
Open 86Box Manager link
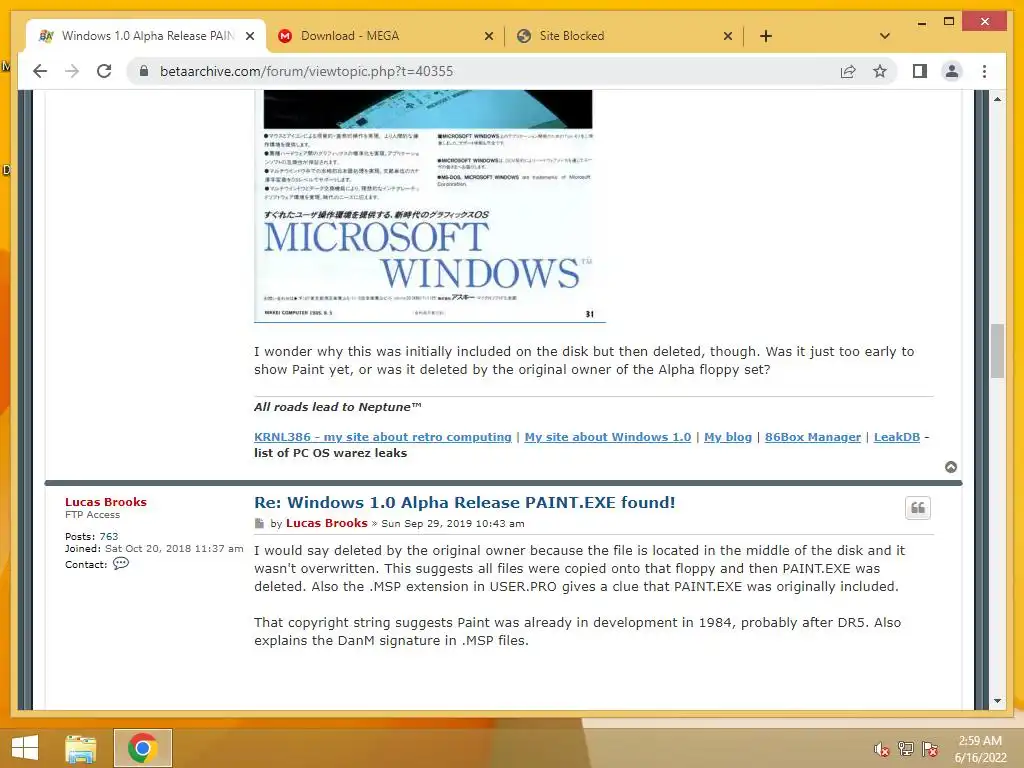[x=812, y=437]
